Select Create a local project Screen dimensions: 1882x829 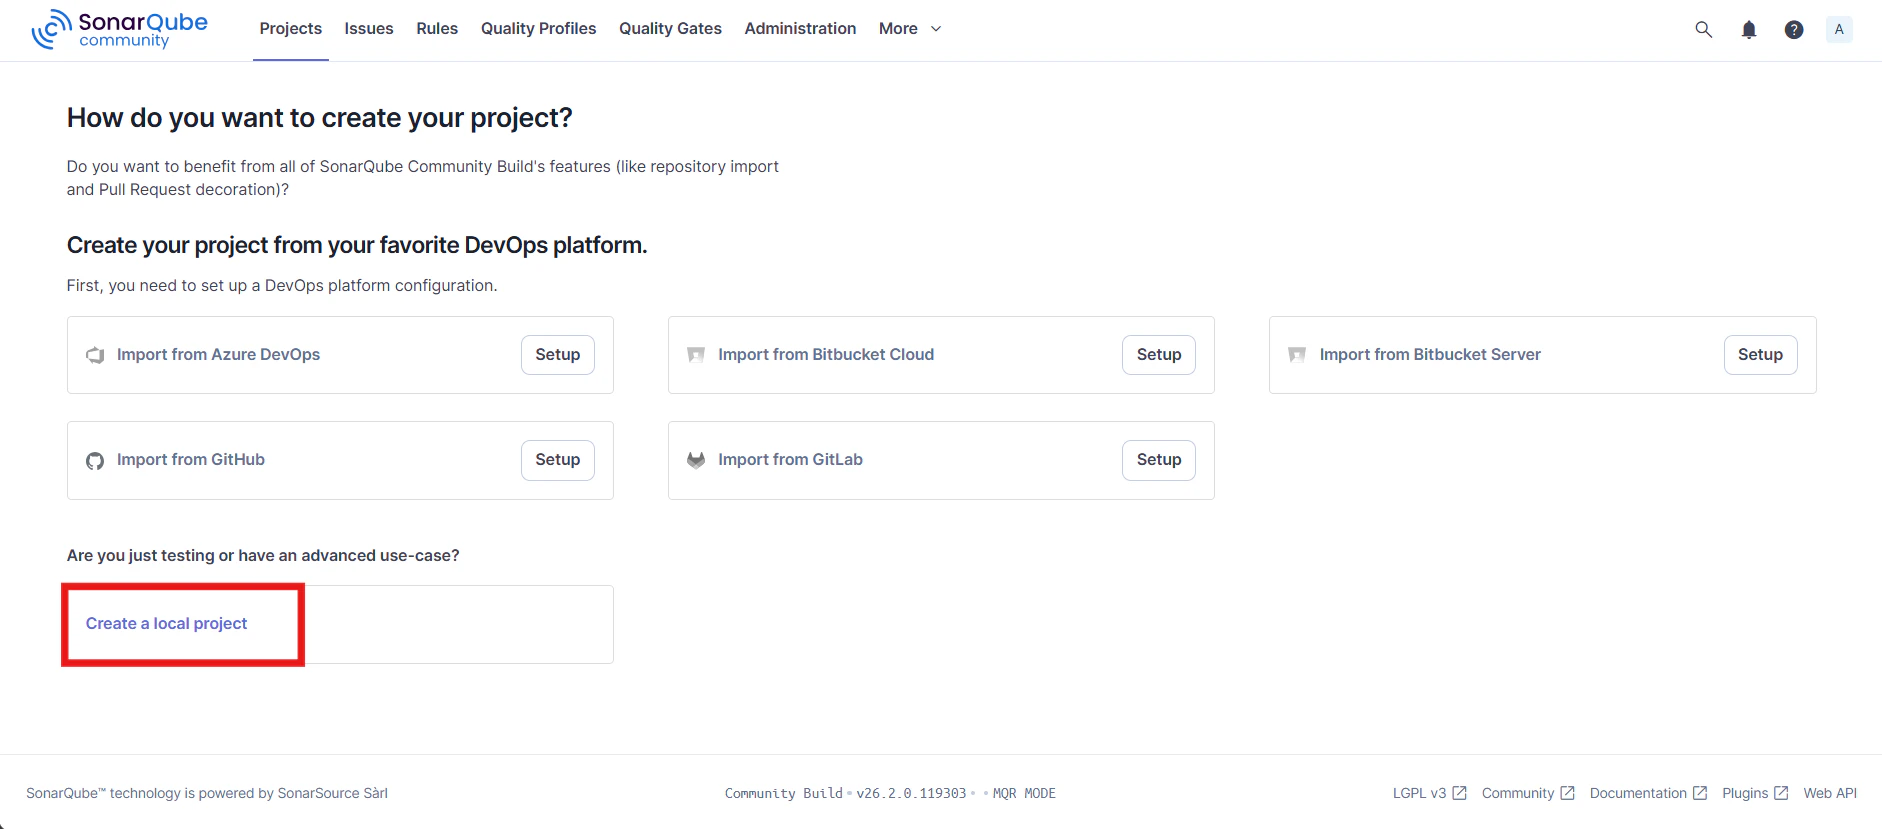click(166, 624)
